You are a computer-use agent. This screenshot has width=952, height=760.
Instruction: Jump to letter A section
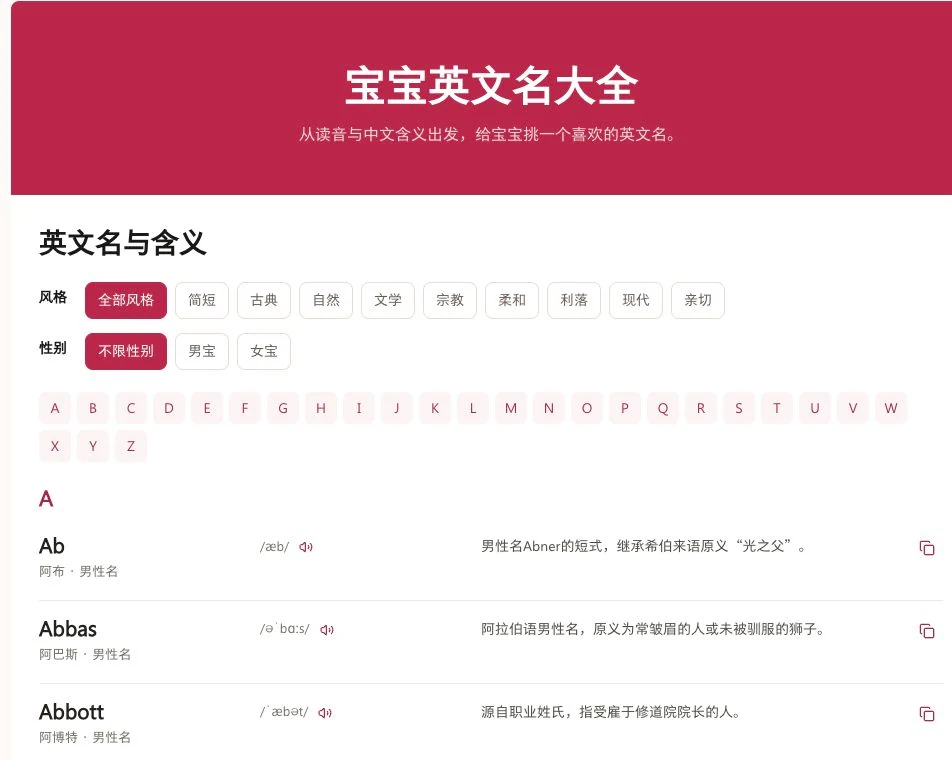click(x=55, y=408)
